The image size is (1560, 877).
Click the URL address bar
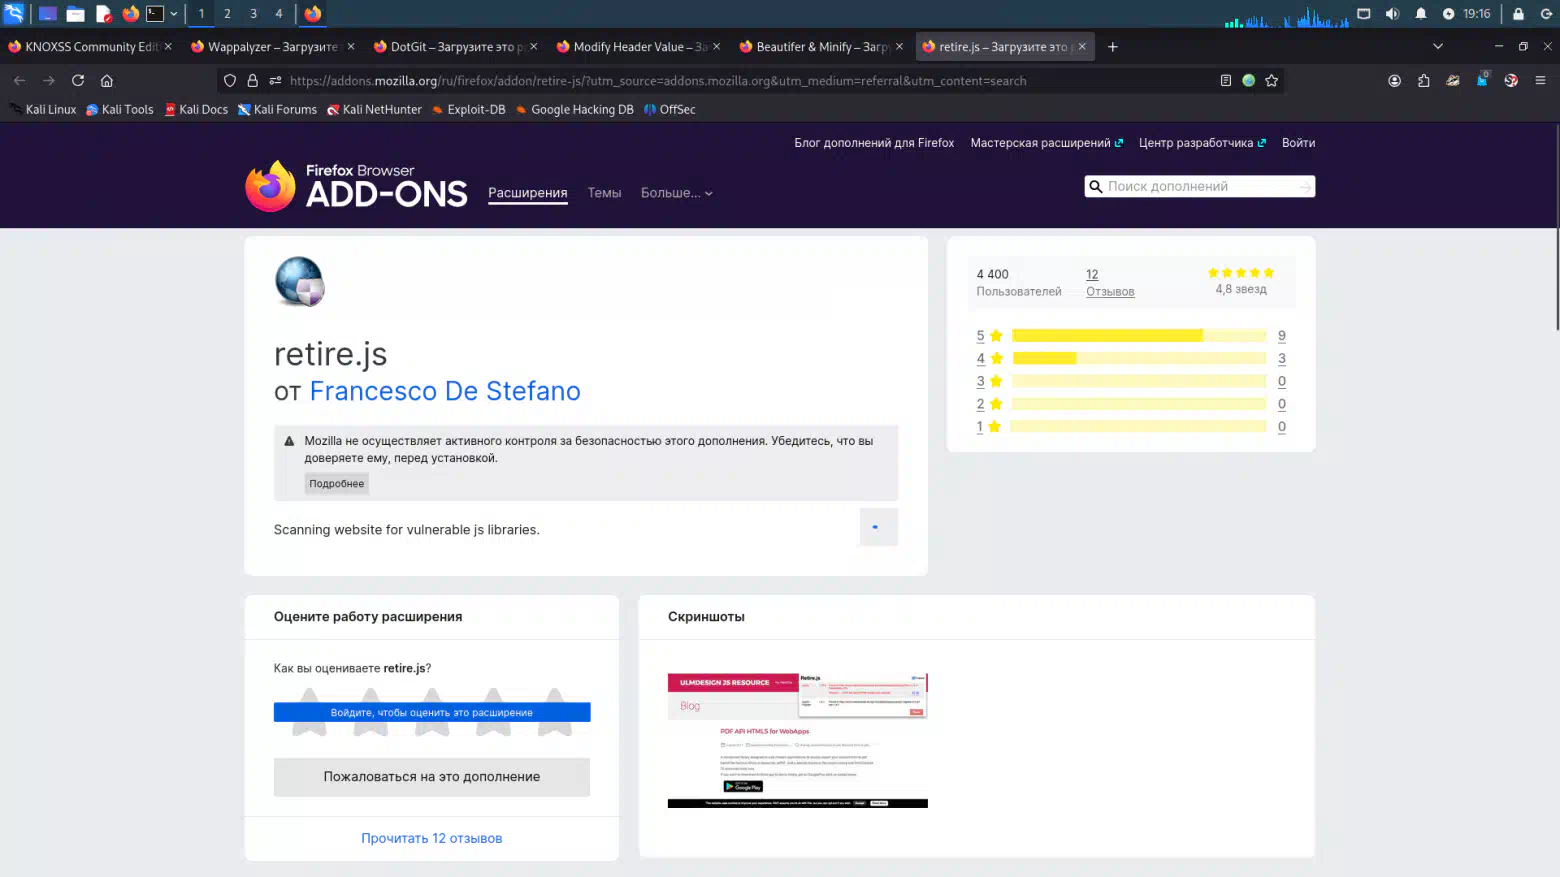point(750,81)
